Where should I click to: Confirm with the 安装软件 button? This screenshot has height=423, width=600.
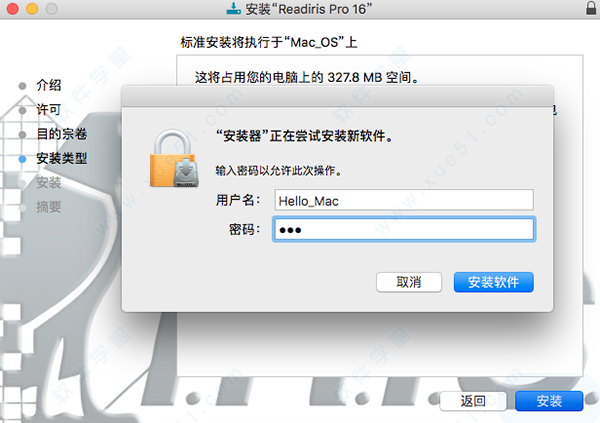click(x=494, y=283)
